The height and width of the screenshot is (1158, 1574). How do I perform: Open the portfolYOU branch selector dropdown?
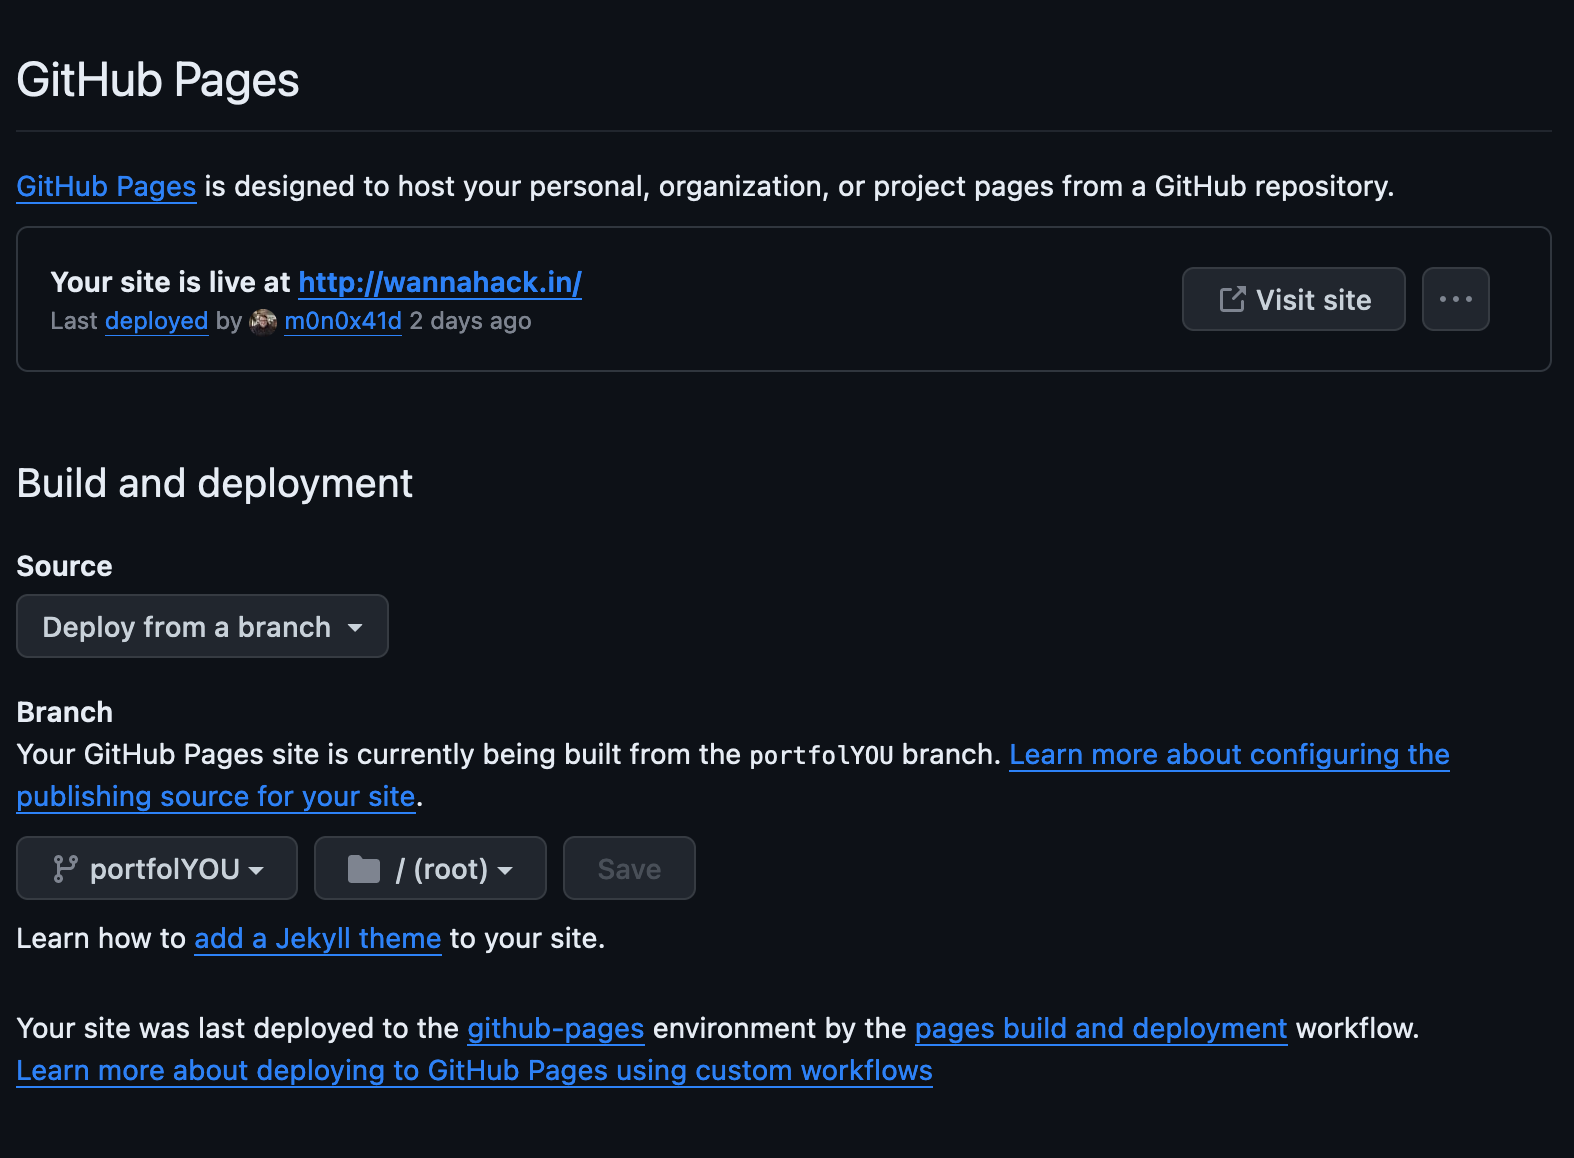click(157, 868)
